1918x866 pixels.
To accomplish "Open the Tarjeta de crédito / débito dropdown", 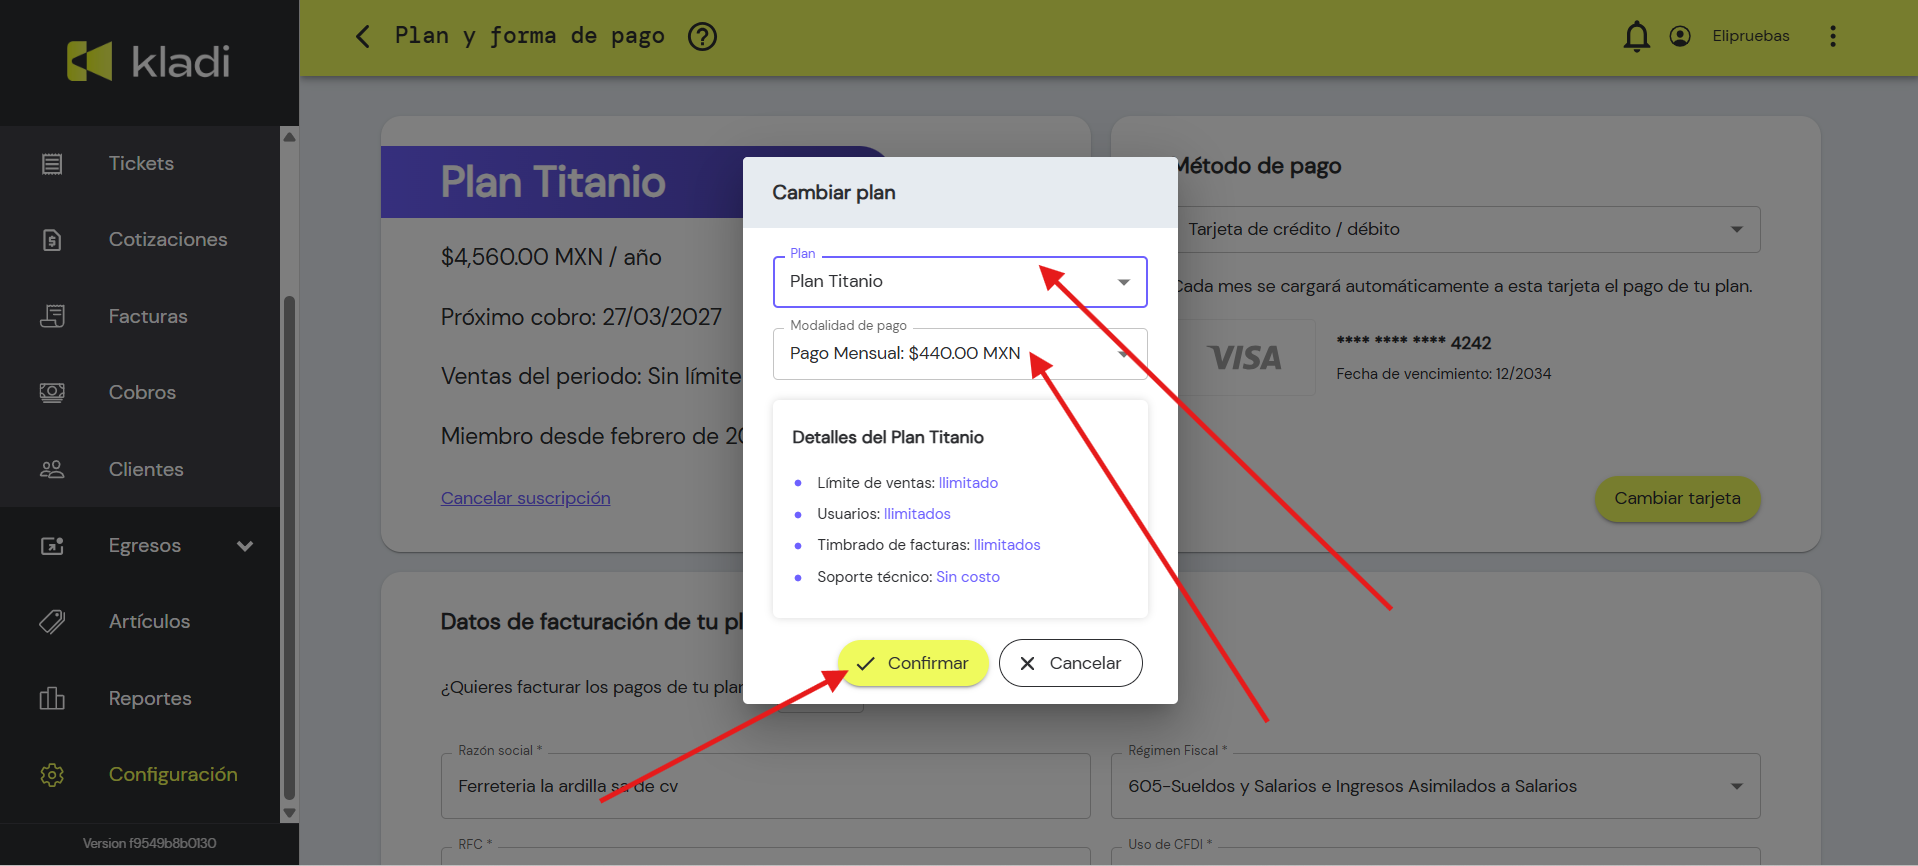I will [x=1468, y=230].
